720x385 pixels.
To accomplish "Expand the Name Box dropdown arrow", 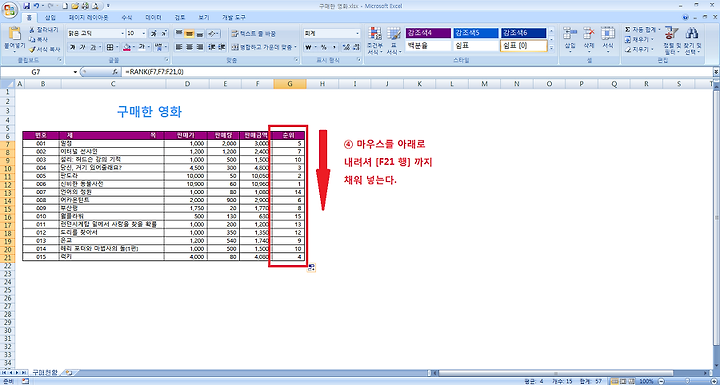I will point(75,72).
